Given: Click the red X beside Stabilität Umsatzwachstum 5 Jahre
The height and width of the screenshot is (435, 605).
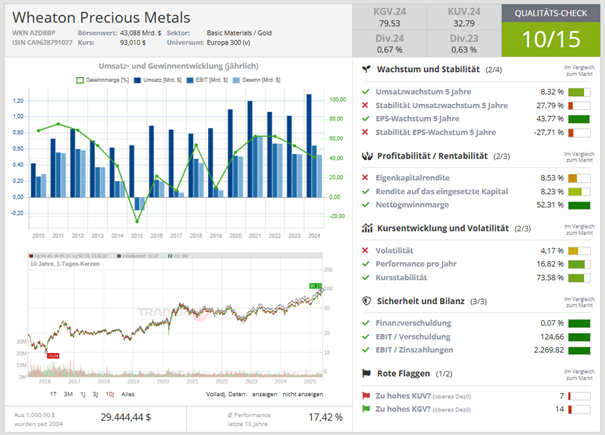Looking at the screenshot, I should [365, 105].
